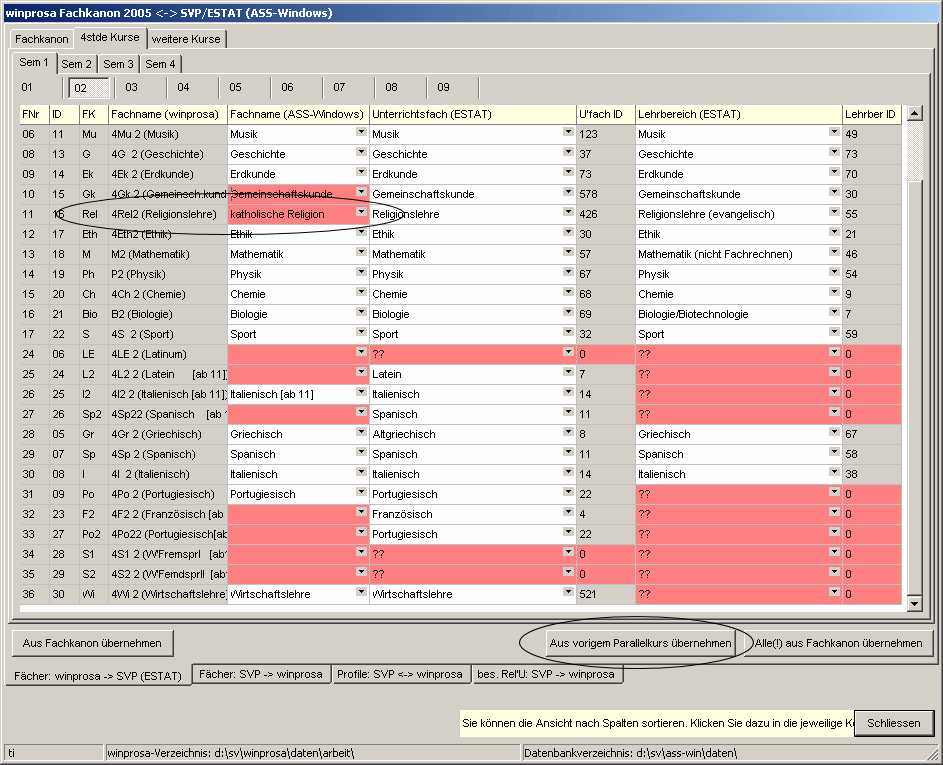Select parallel course tab 05
The image size is (943, 765).
236,87
